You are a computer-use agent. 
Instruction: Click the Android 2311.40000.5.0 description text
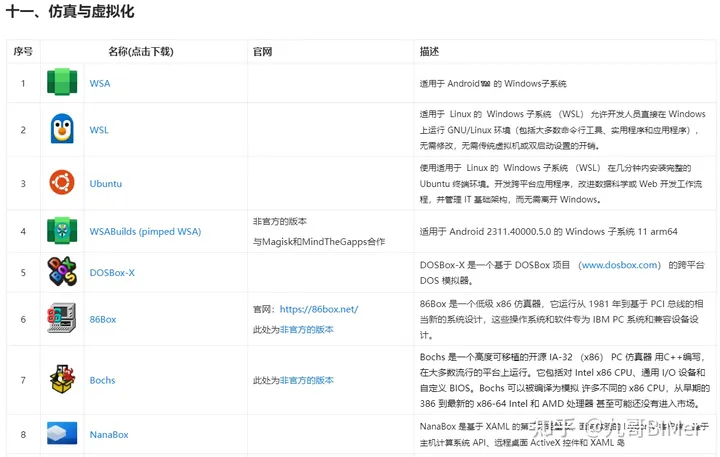click(x=548, y=231)
